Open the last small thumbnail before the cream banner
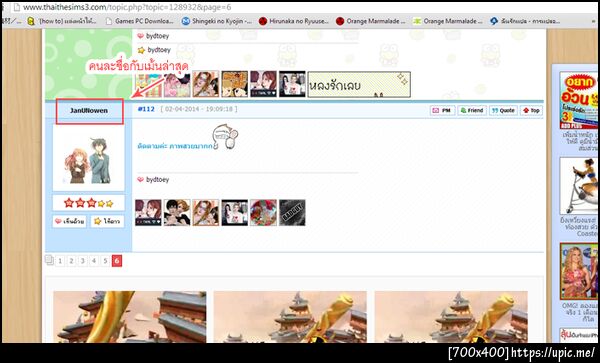Viewport: 600px width, 363px height. (x=292, y=84)
